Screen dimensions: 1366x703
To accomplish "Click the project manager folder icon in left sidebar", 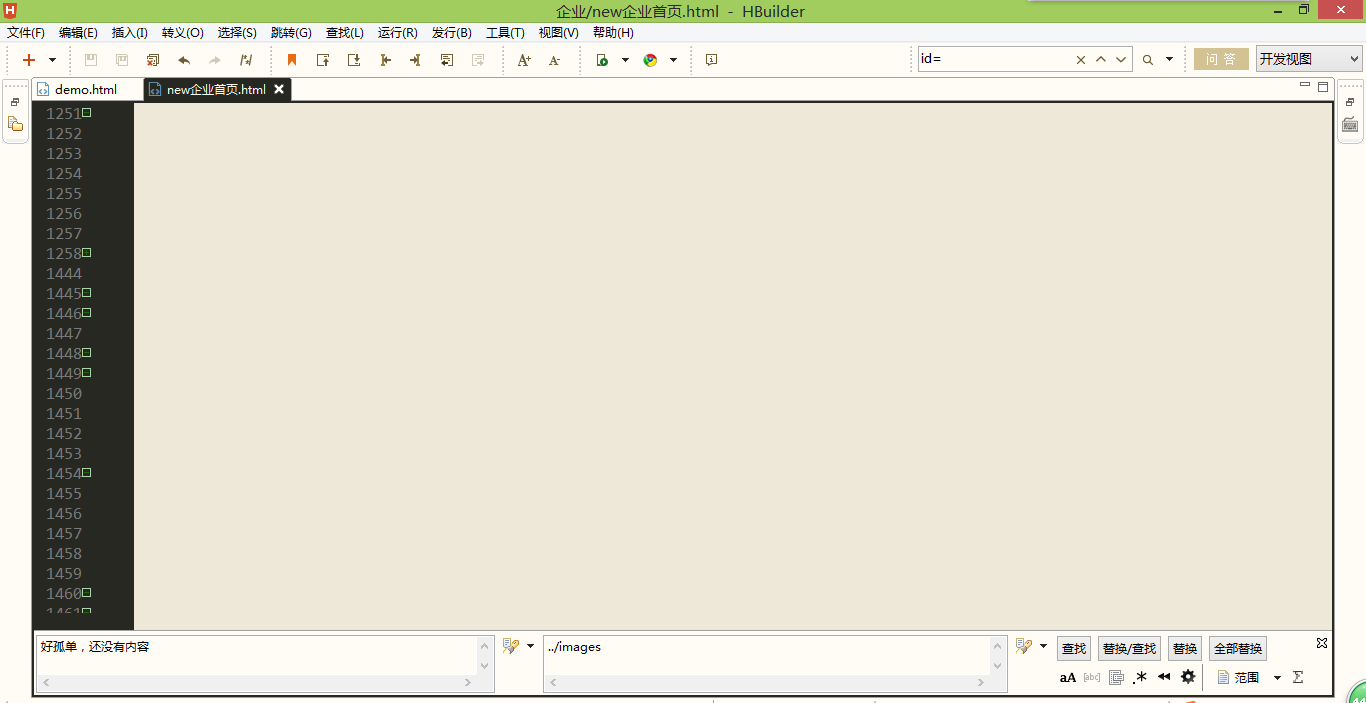I will (x=15, y=124).
